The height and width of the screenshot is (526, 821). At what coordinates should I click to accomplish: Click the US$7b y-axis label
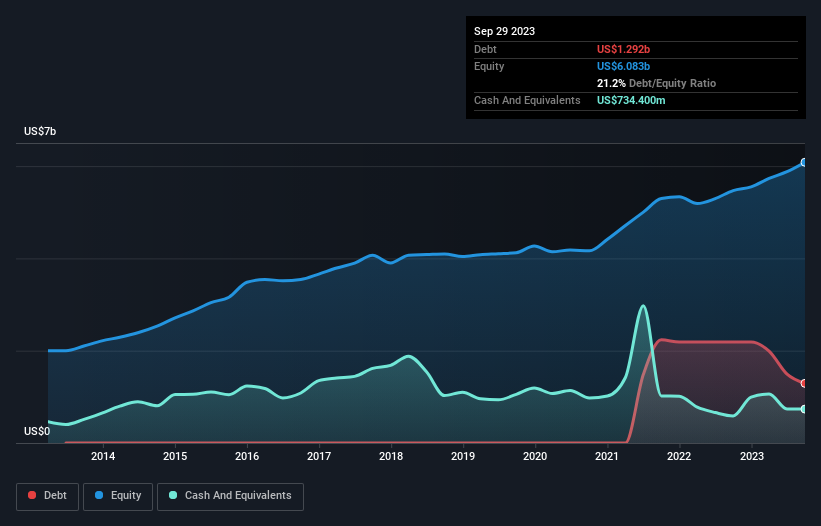[x=40, y=131]
